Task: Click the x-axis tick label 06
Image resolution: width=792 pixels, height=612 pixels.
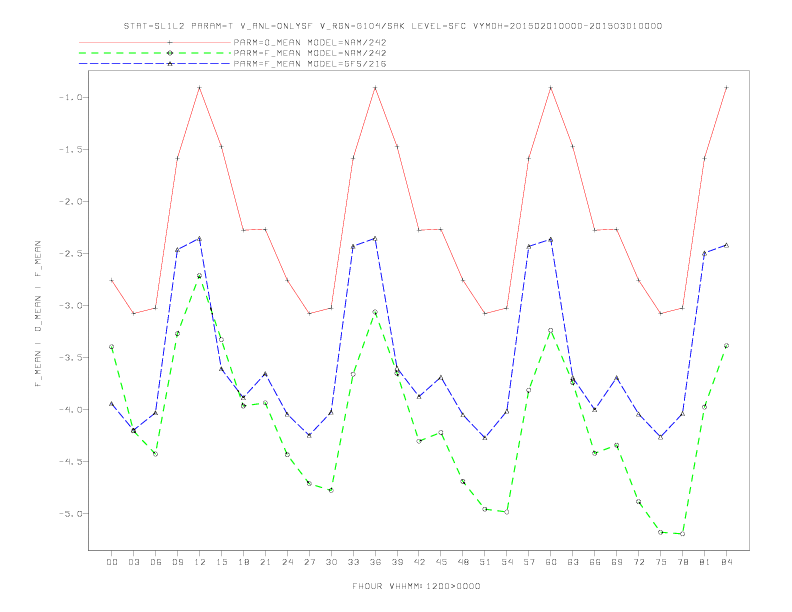Action: (x=156, y=562)
